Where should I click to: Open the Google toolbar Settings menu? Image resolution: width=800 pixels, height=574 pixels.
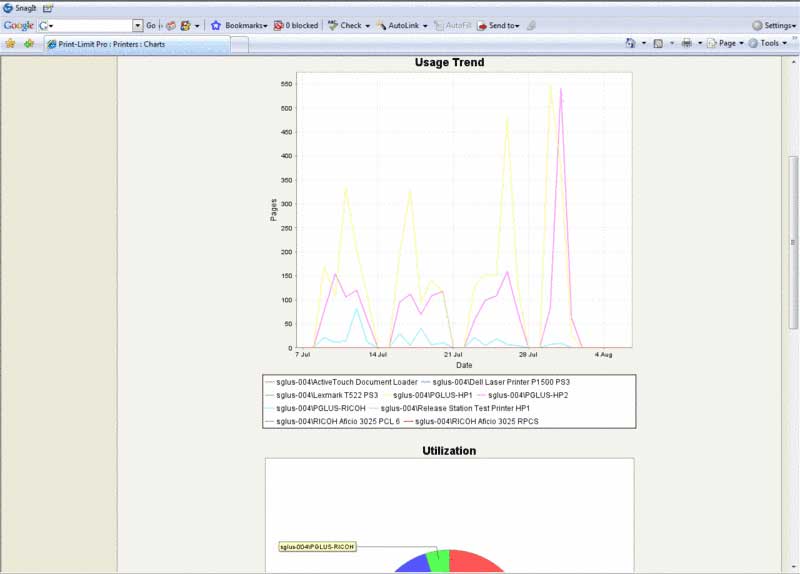(x=774, y=25)
